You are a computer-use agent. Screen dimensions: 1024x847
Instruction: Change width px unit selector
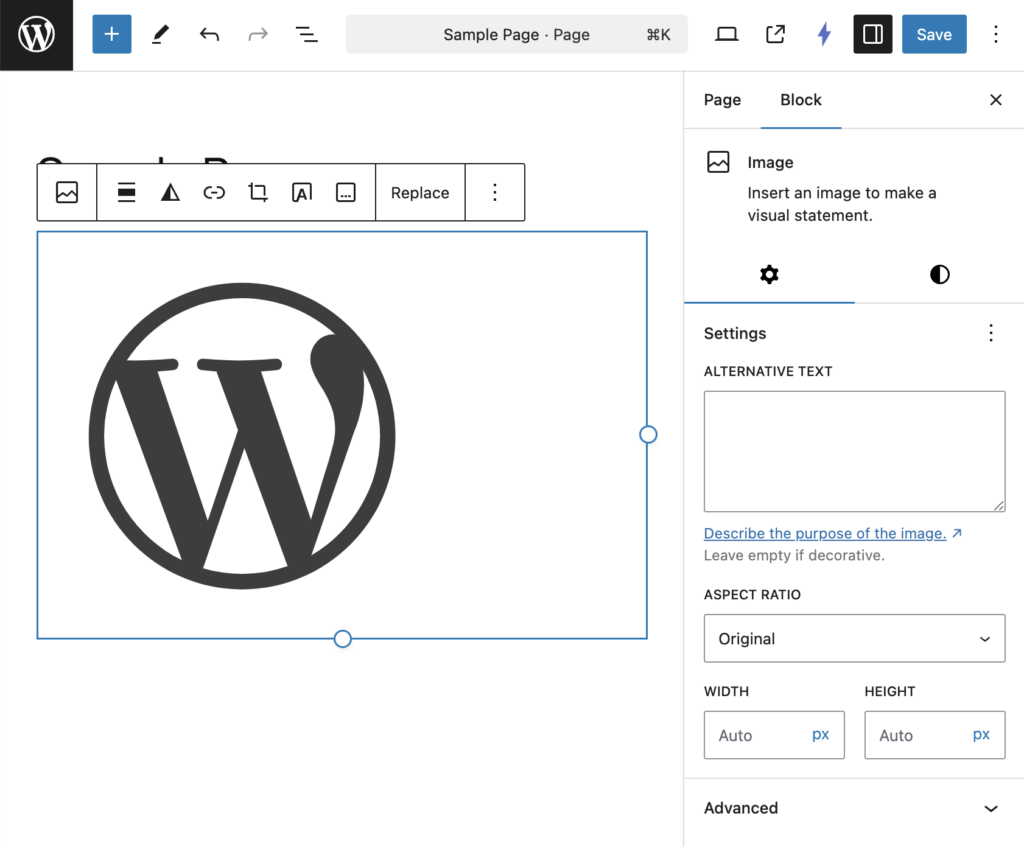click(x=821, y=735)
